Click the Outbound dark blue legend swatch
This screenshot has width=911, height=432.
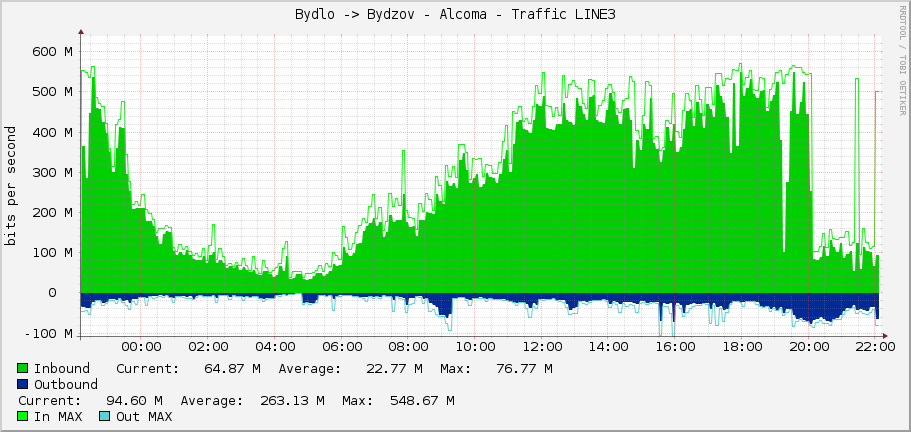tap(23, 384)
